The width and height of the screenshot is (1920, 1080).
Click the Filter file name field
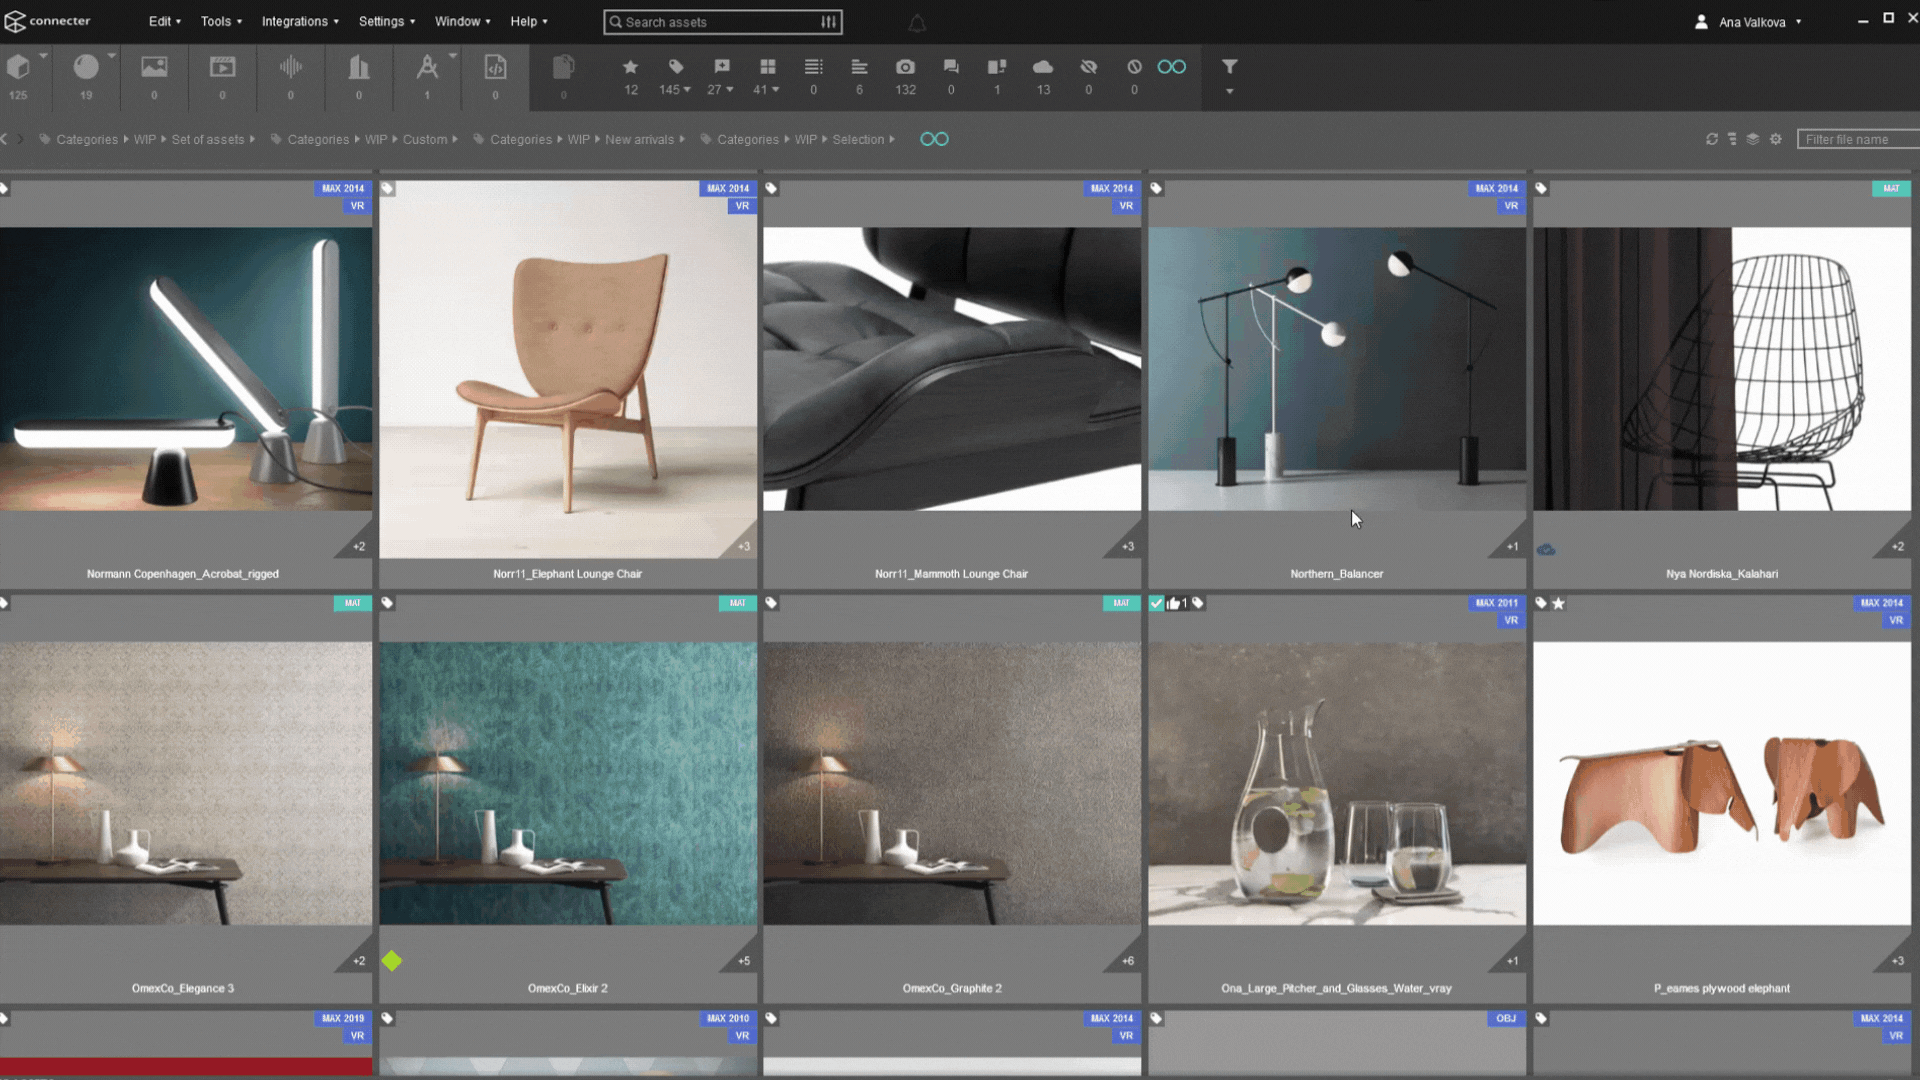pyautogui.click(x=1858, y=139)
